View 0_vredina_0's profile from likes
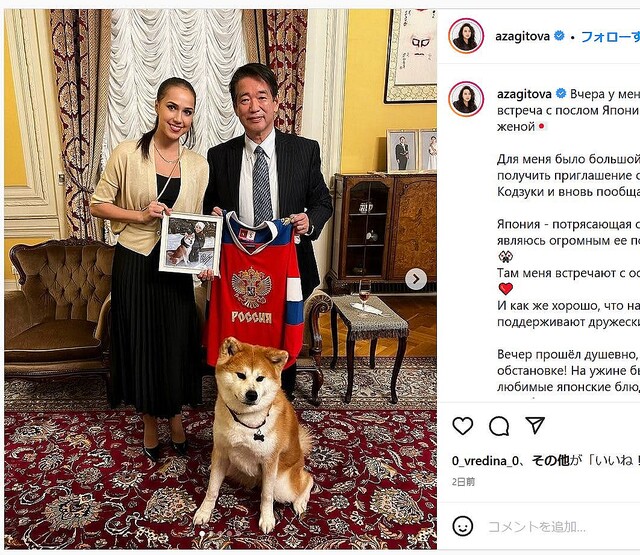This screenshot has width=640, height=555. tap(485, 461)
